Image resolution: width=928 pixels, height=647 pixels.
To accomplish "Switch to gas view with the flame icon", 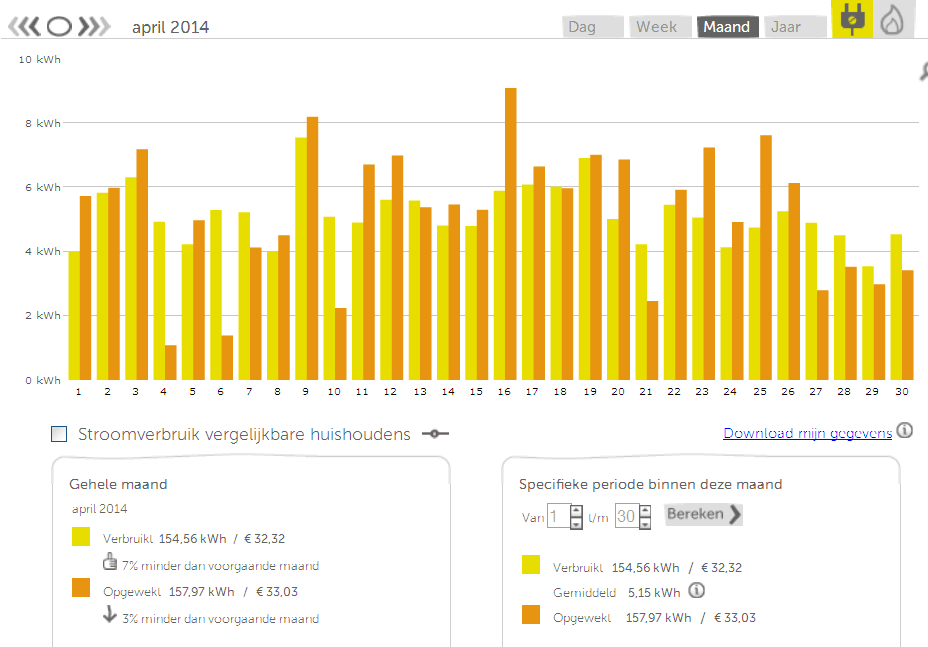I will click(x=892, y=20).
